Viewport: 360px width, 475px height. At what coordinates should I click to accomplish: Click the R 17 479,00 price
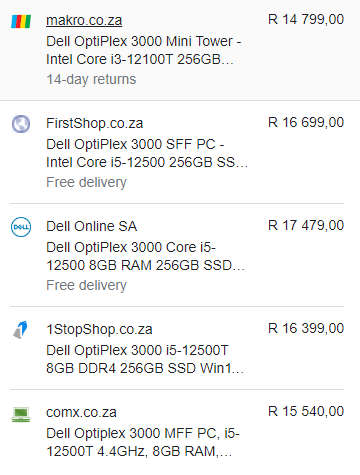(306, 225)
